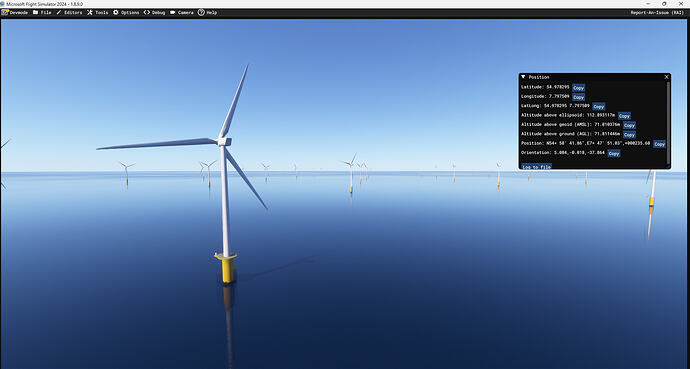
Task: Click the Position window title bar
Action: (594, 77)
